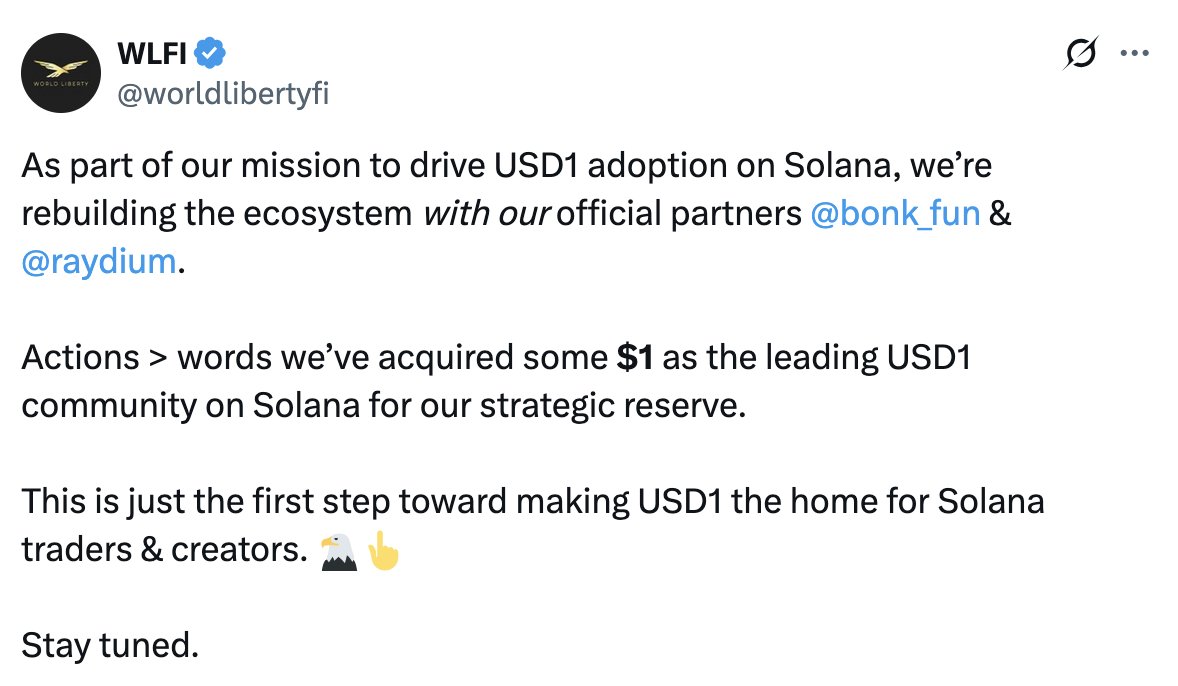
Task: Open the three-dot more options menu
Action: [x=1134, y=53]
